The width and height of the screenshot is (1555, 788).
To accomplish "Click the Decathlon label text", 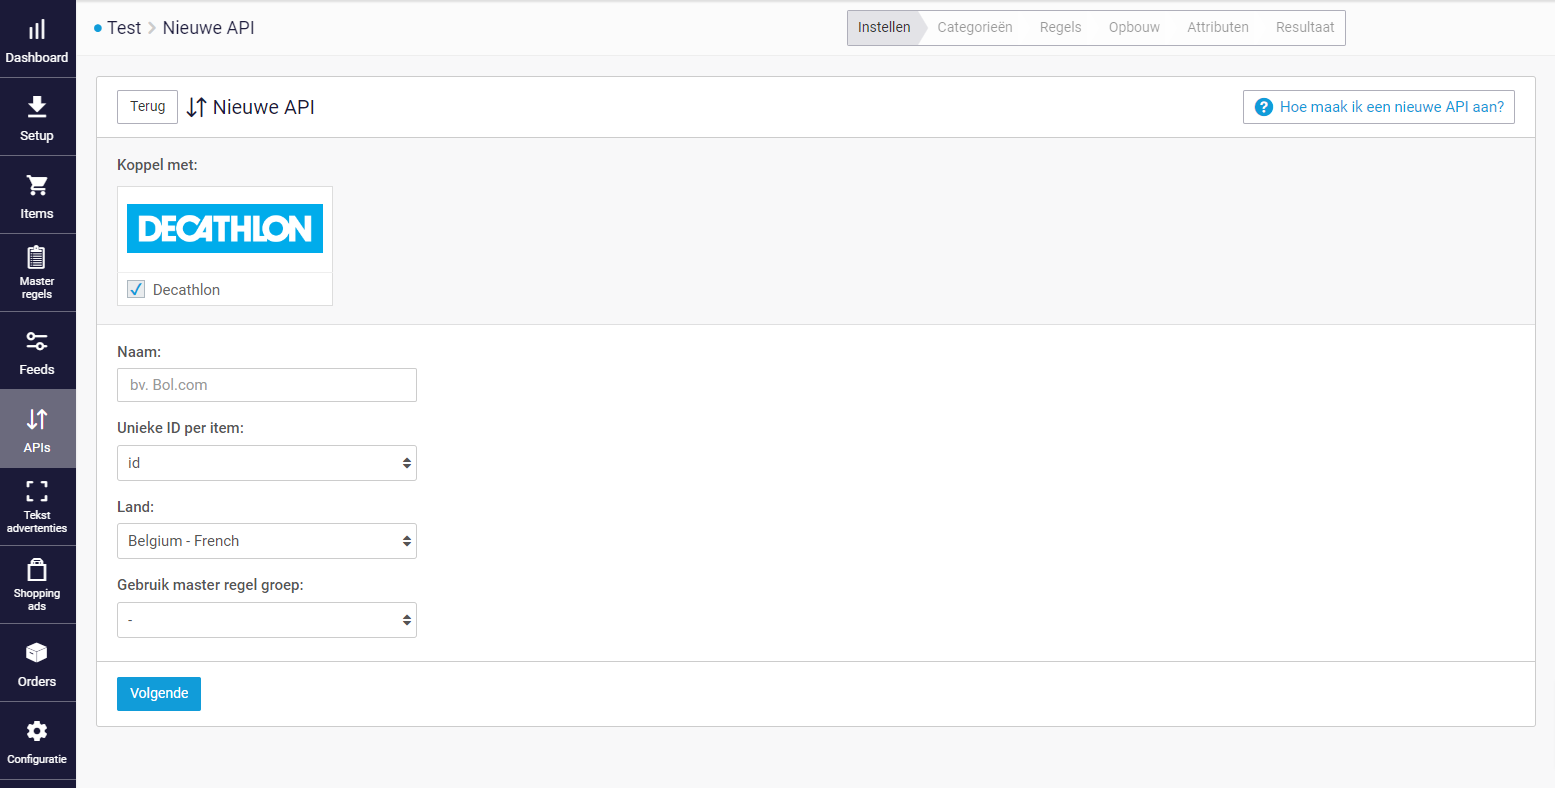I will coord(186,290).
